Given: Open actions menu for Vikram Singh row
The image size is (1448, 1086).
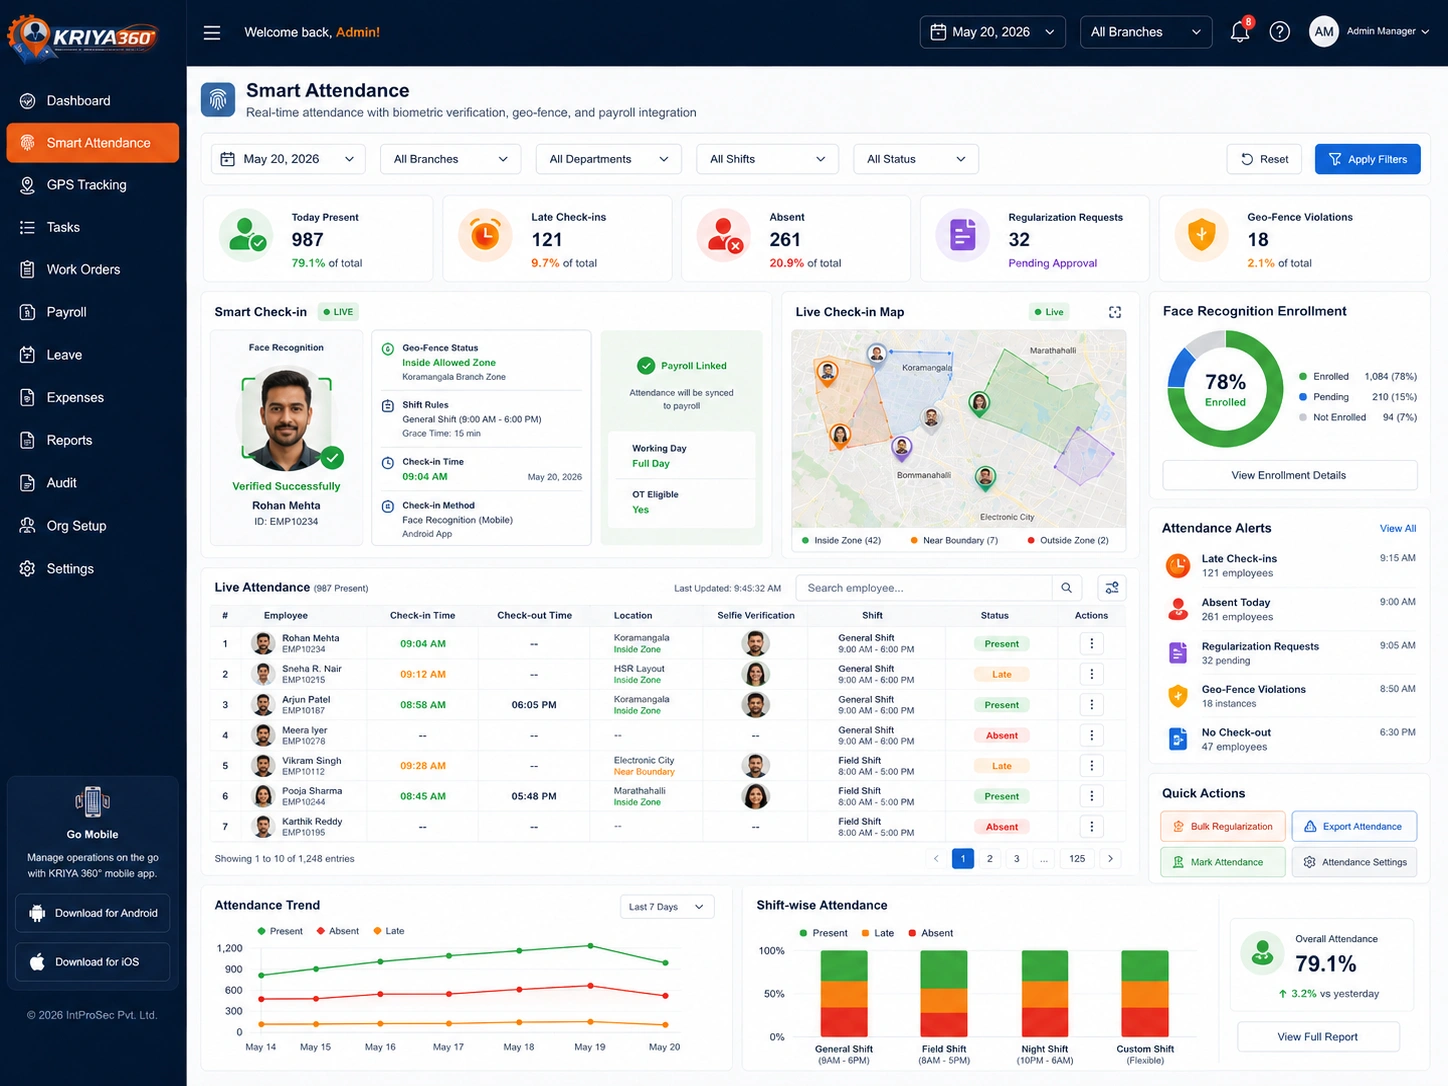Looking at the screenshot, I should (x=1091, y=766).
